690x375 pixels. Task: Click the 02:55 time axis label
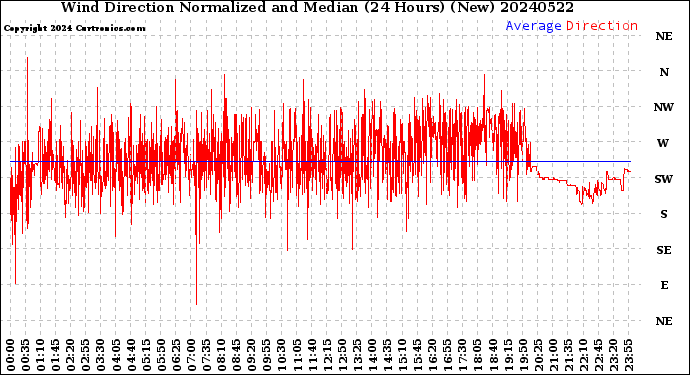86,355
